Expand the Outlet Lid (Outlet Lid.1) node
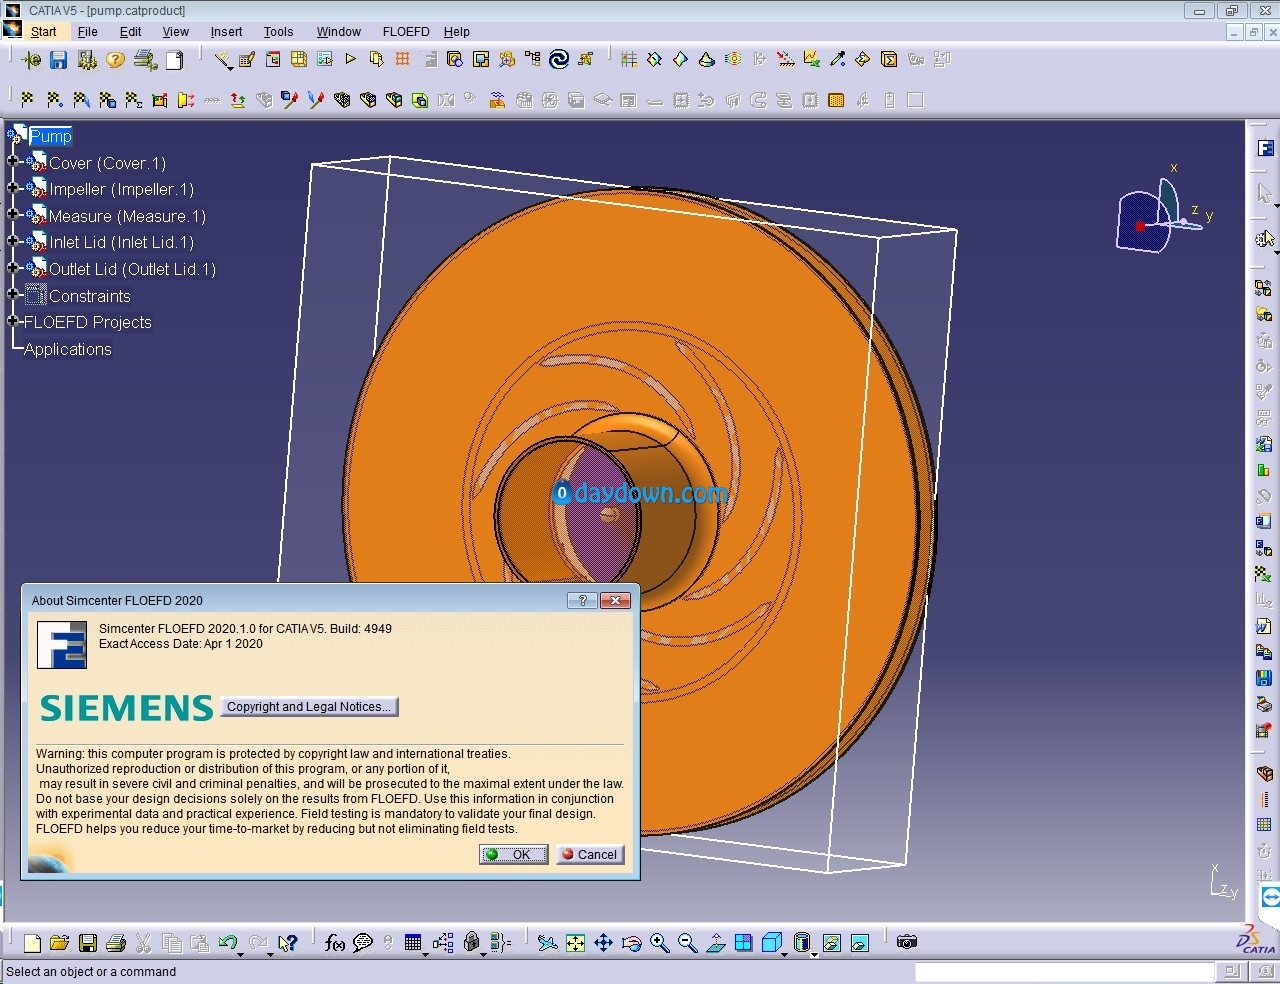The image size is (1280, 984). point(13,268)
